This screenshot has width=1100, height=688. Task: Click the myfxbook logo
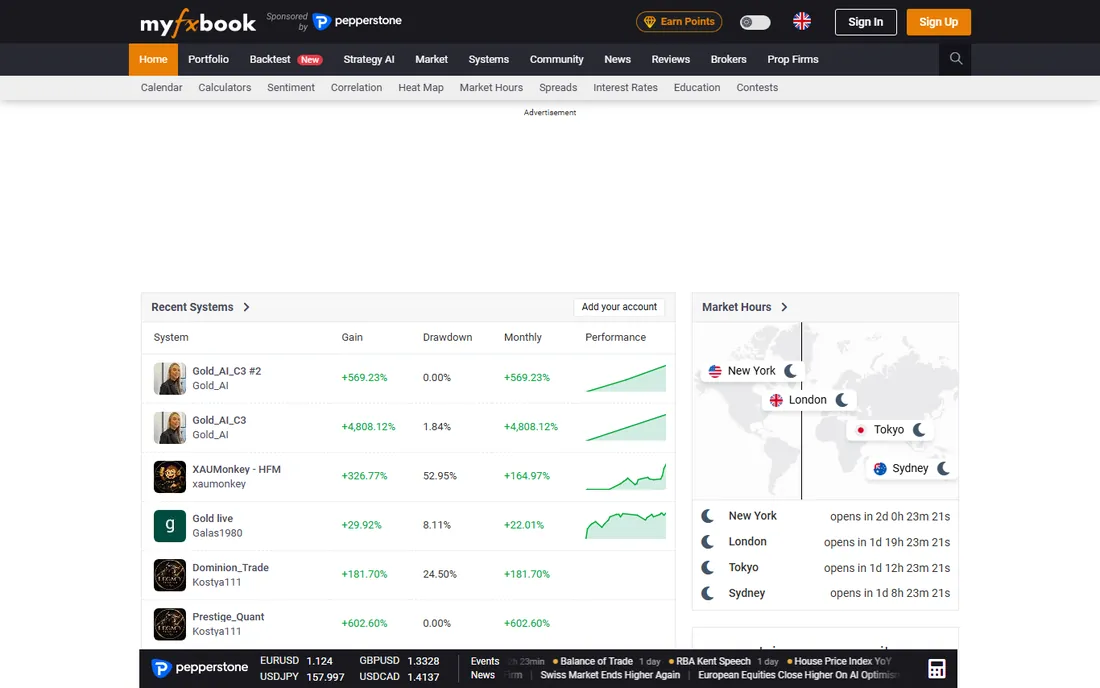198,22
